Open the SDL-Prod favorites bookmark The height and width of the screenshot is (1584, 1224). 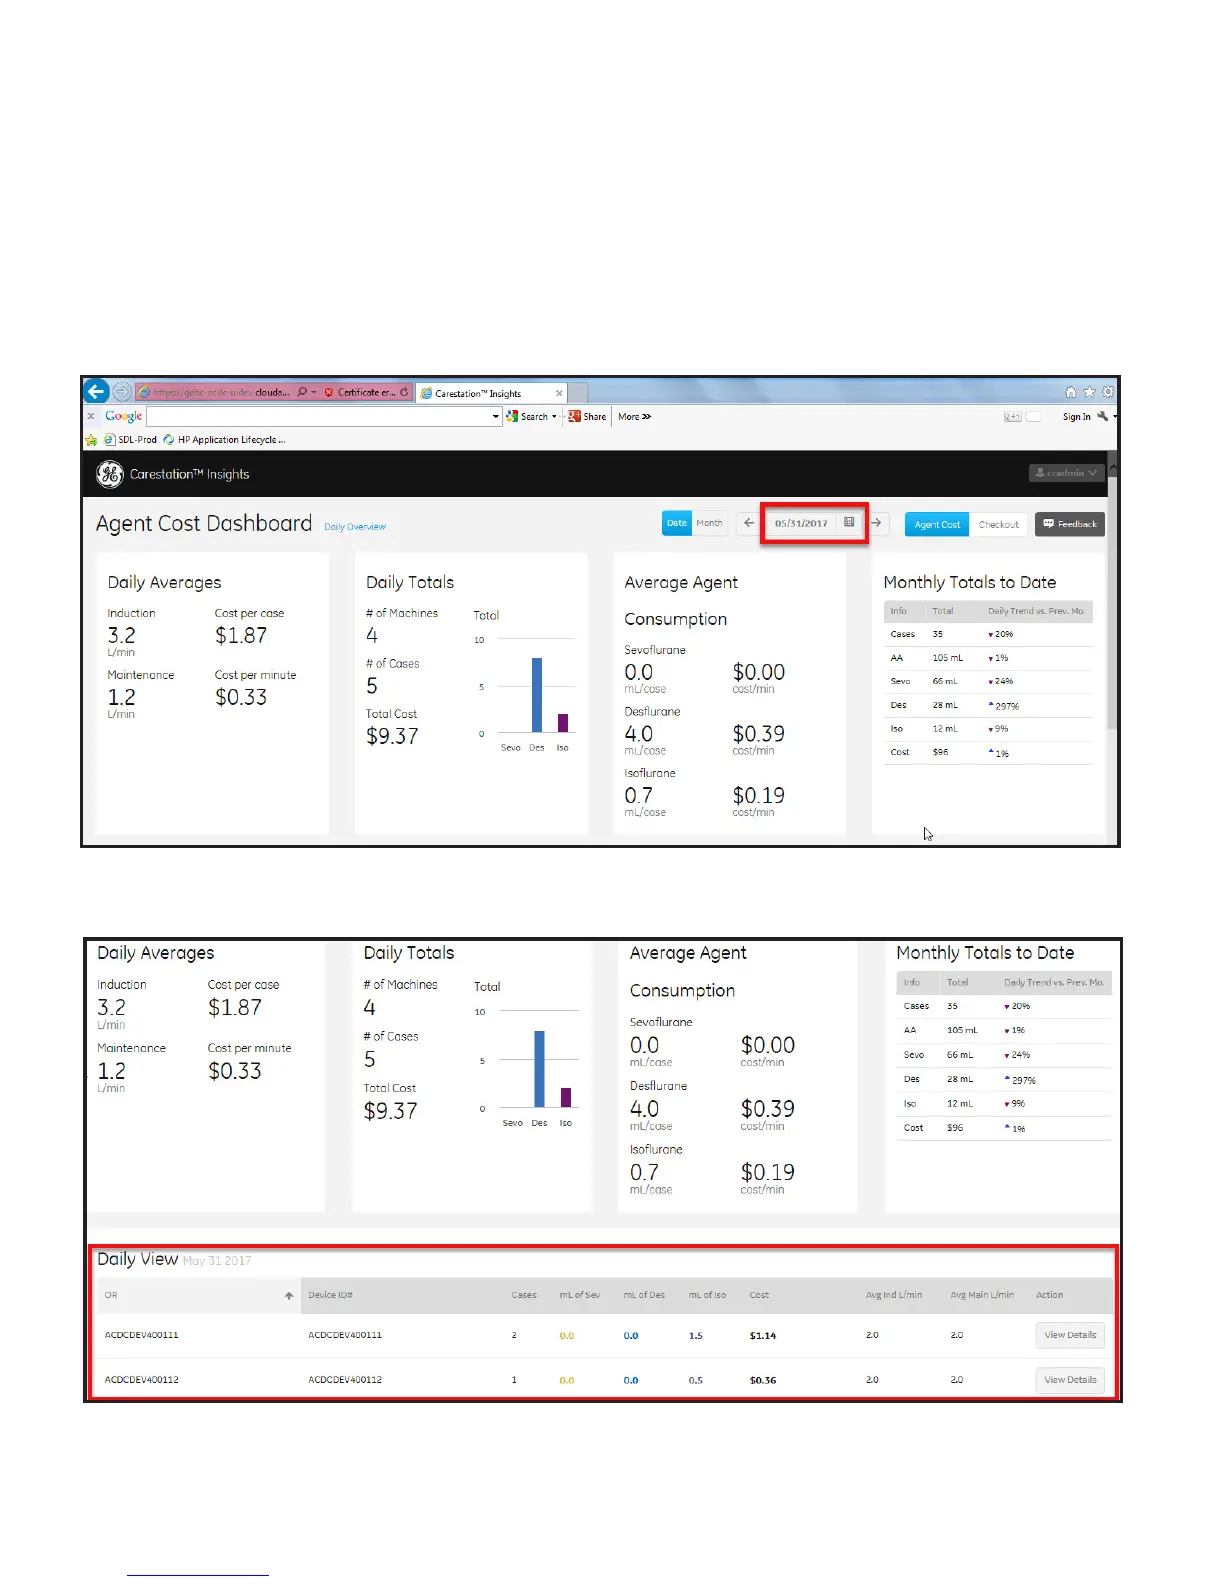pos(131,439)
